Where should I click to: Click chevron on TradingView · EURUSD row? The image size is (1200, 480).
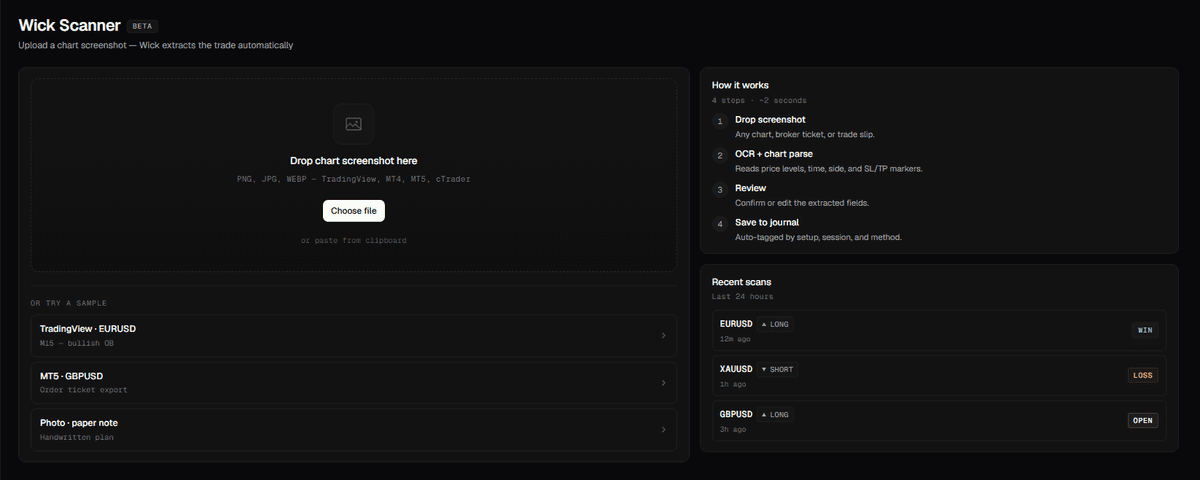pyautogui.click(x=663, y=336)
